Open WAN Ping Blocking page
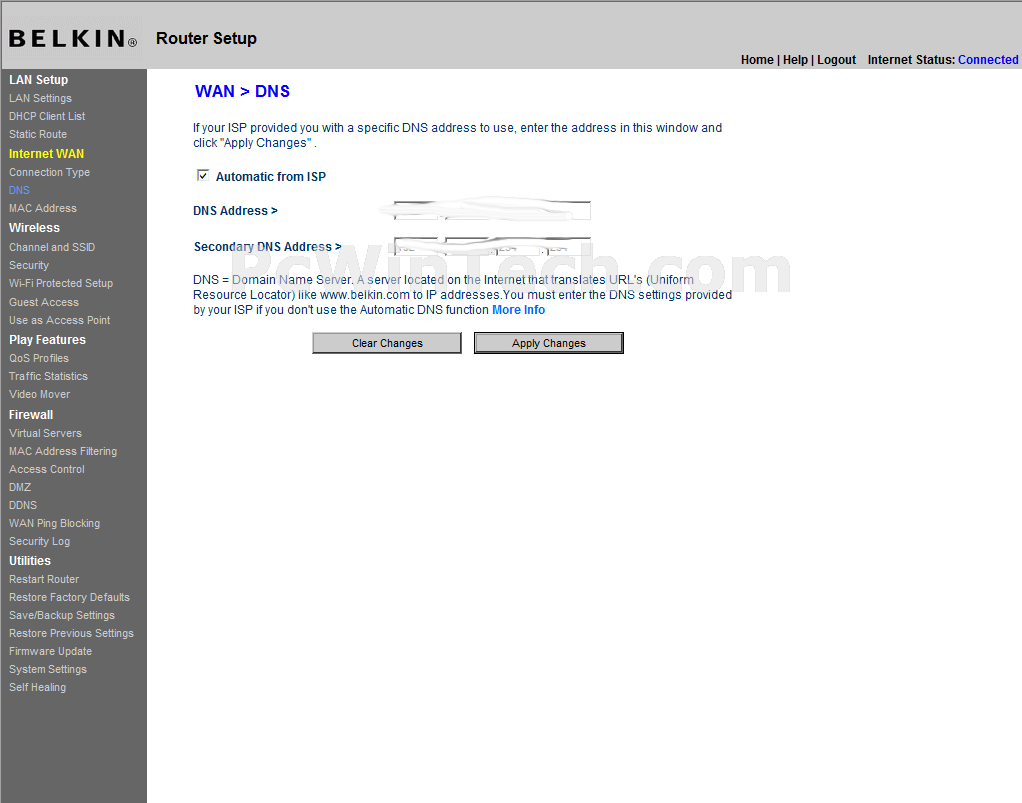The image size is (1022, 803). [x=55, y=523]
